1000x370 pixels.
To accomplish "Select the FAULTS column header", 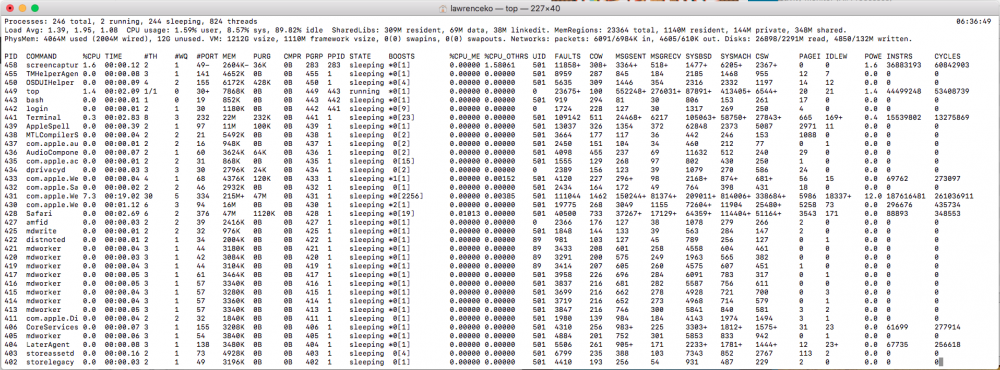I will (x=568, y=56).
